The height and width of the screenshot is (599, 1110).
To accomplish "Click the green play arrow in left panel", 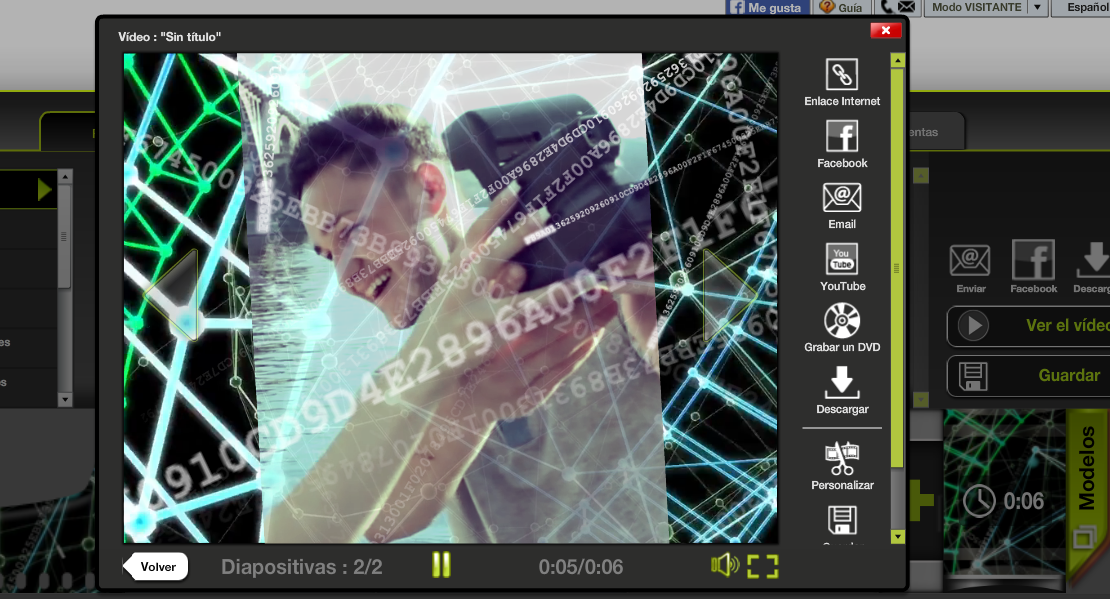I will [x=44, y=190].
